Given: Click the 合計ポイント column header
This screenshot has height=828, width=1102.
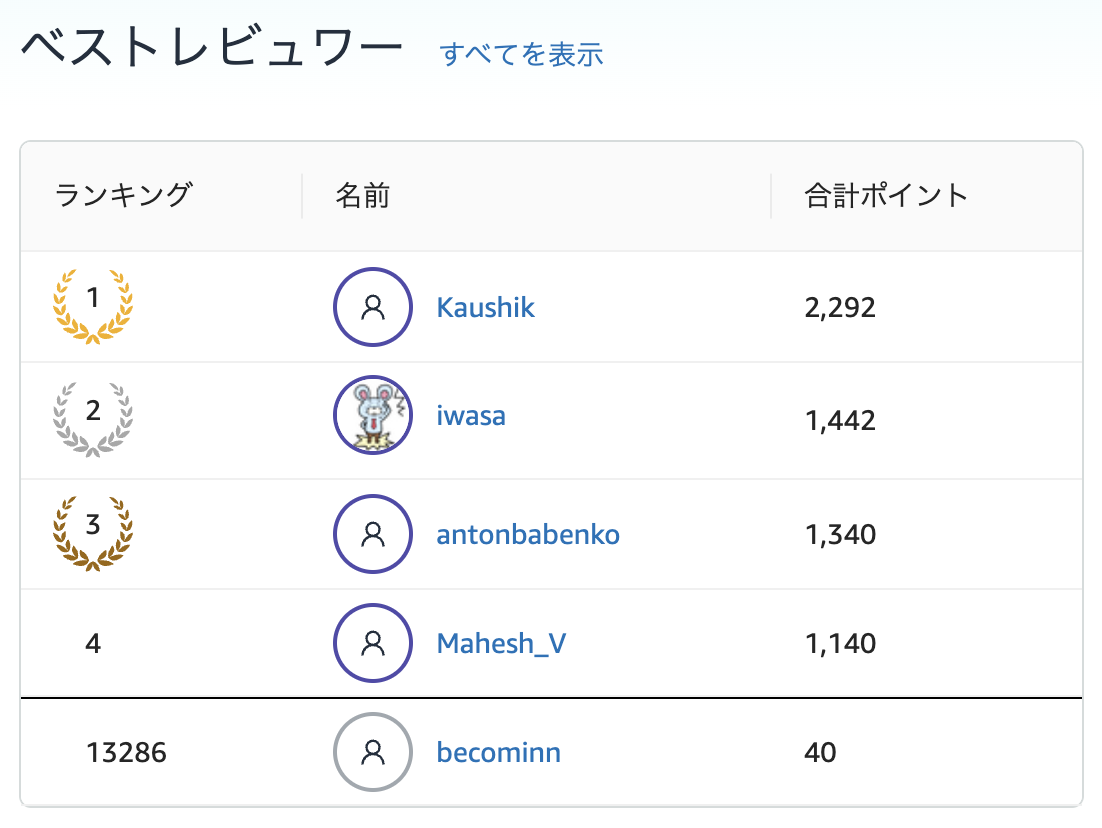Looking at the screenshot, I should [886, 195].
